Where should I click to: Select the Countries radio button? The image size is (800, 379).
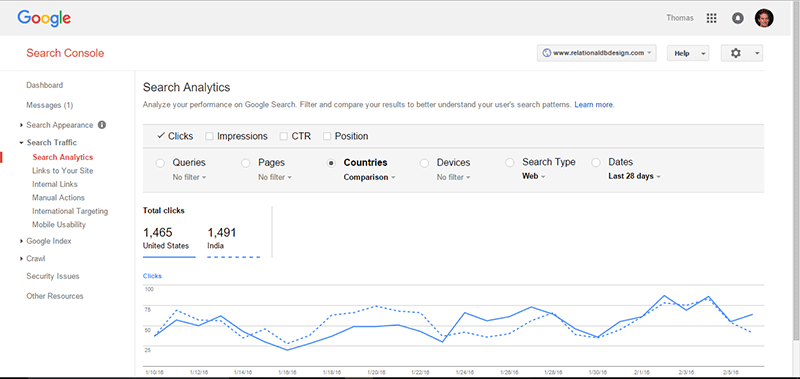[331, 163]
